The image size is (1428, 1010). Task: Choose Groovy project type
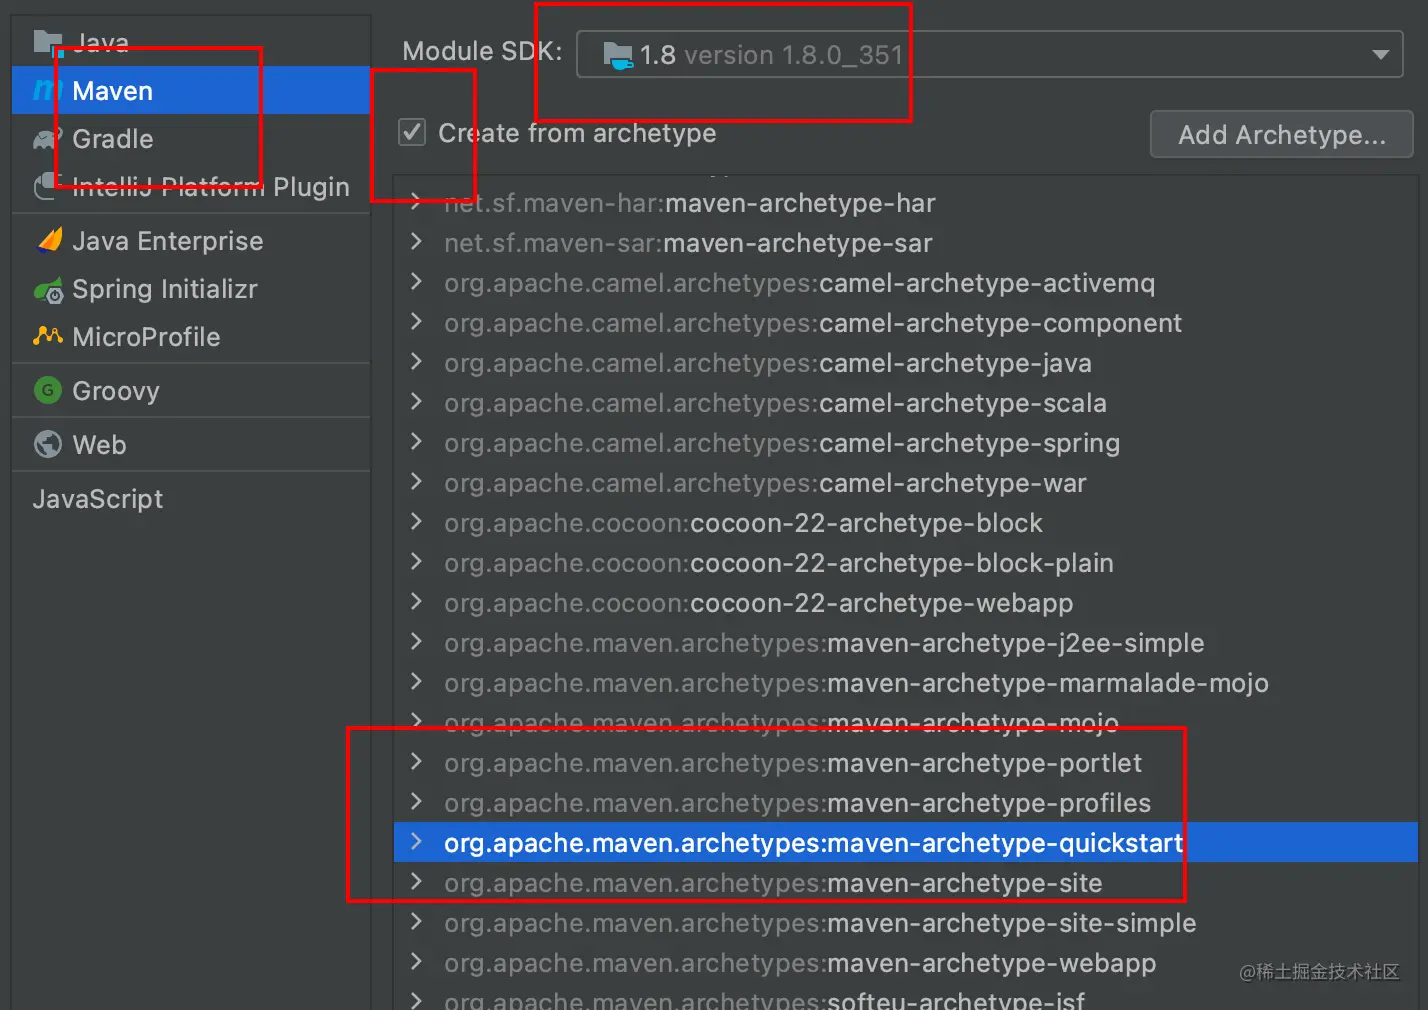point(191,391)
